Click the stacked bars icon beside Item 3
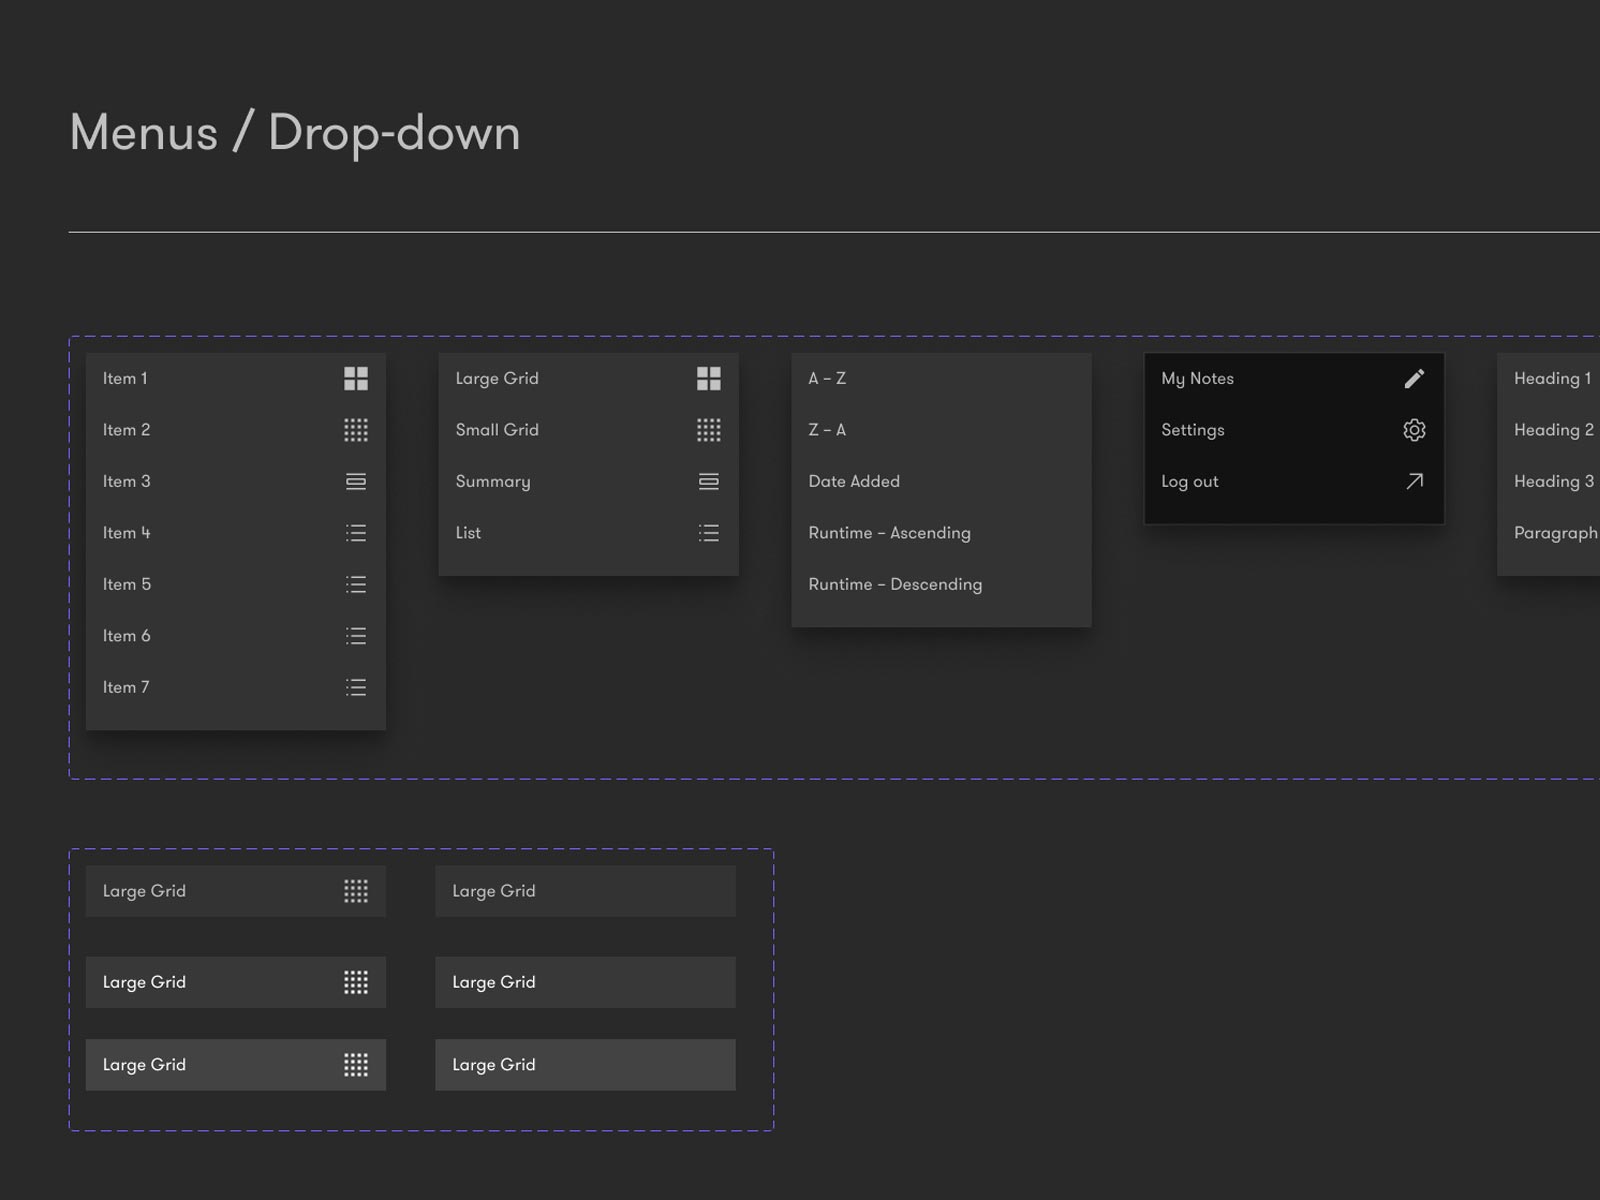Image resolution: width=1600 pixels, height=1200 pixels. coord(355,482)
